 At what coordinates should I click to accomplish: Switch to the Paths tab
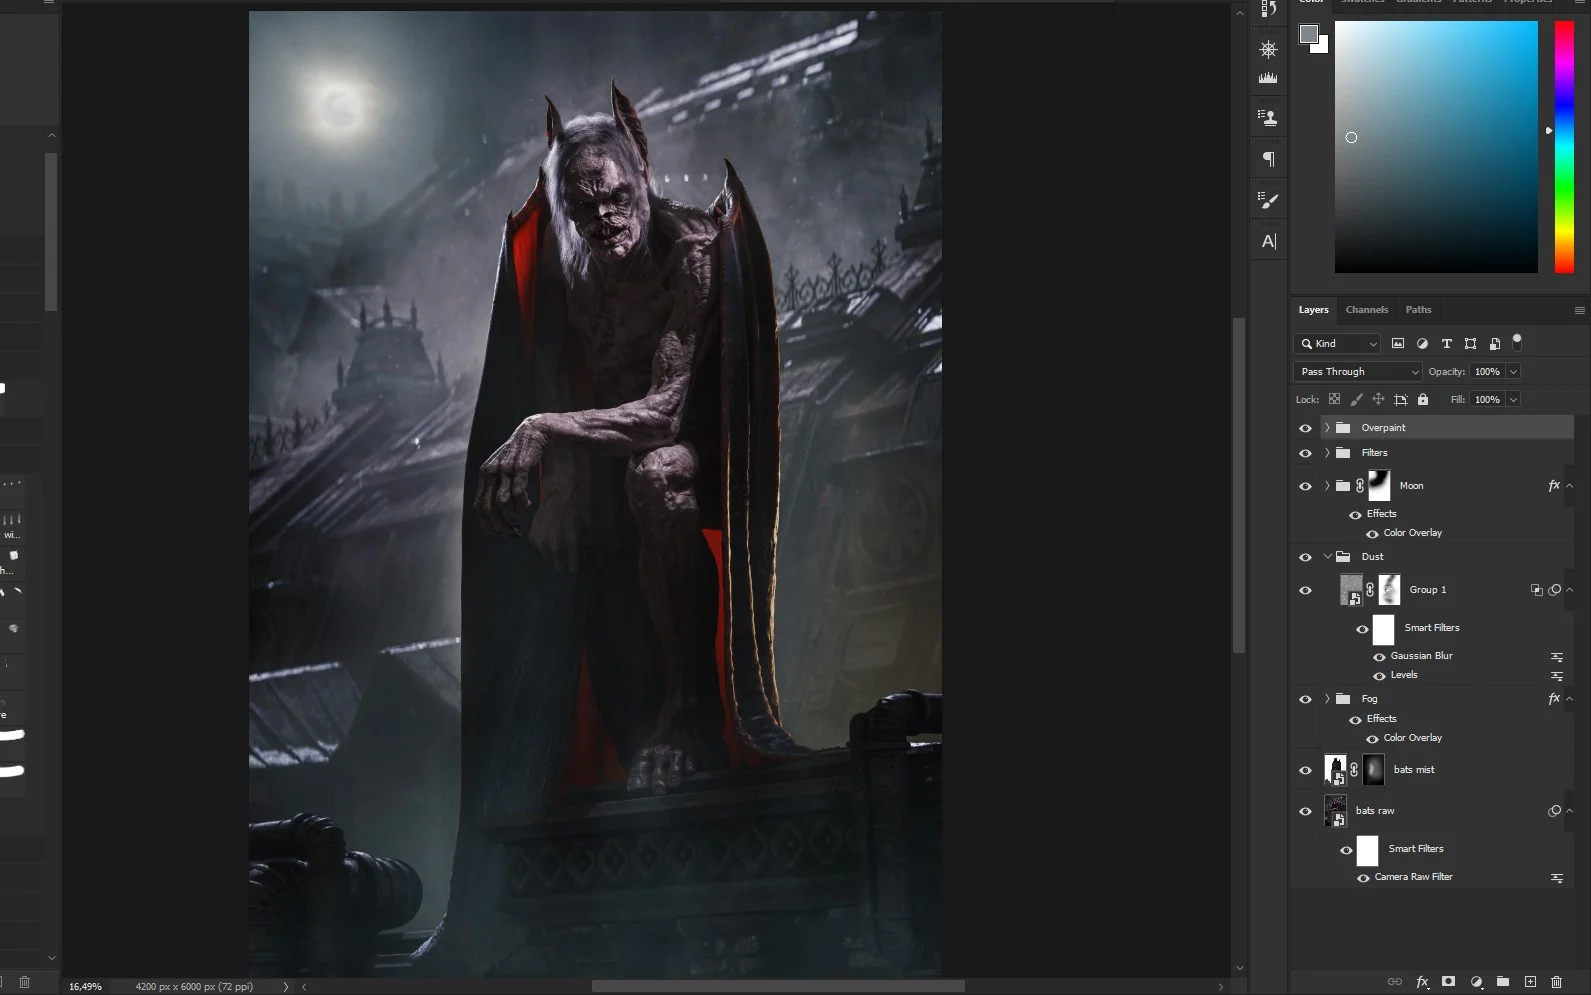(1418, 310)
